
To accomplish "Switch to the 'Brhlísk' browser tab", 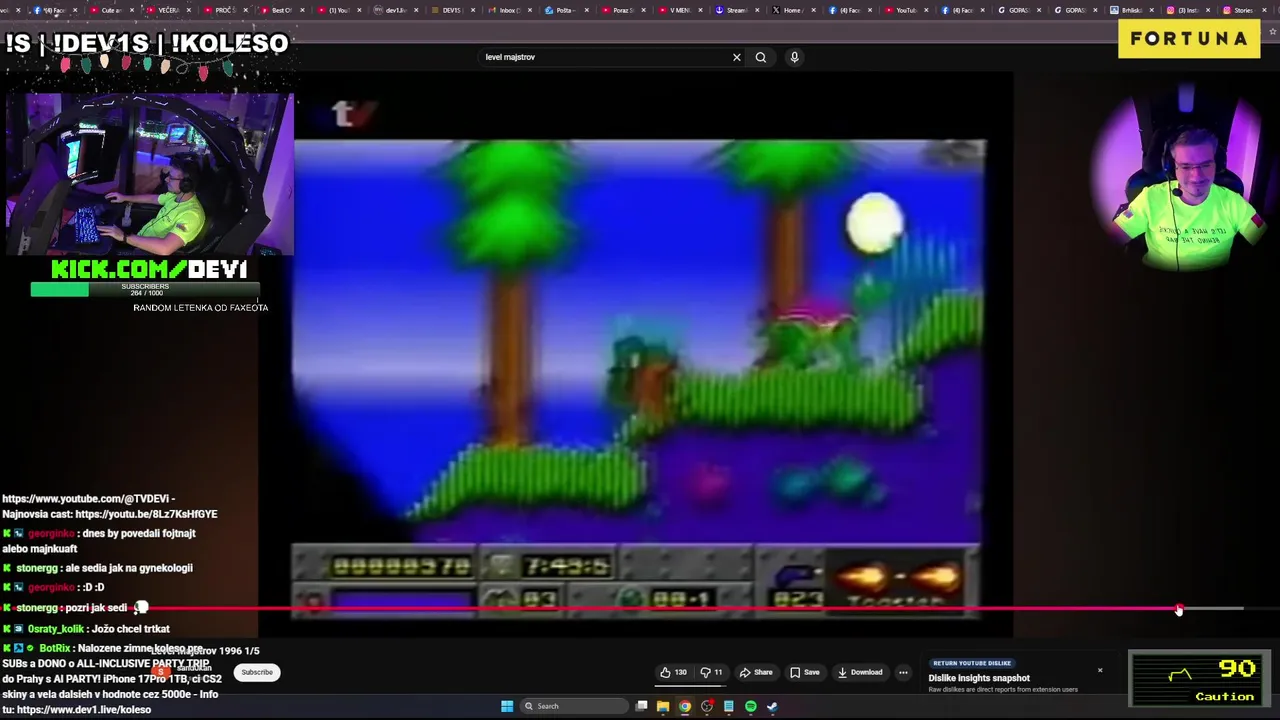I will click(x=1130, y=10).
